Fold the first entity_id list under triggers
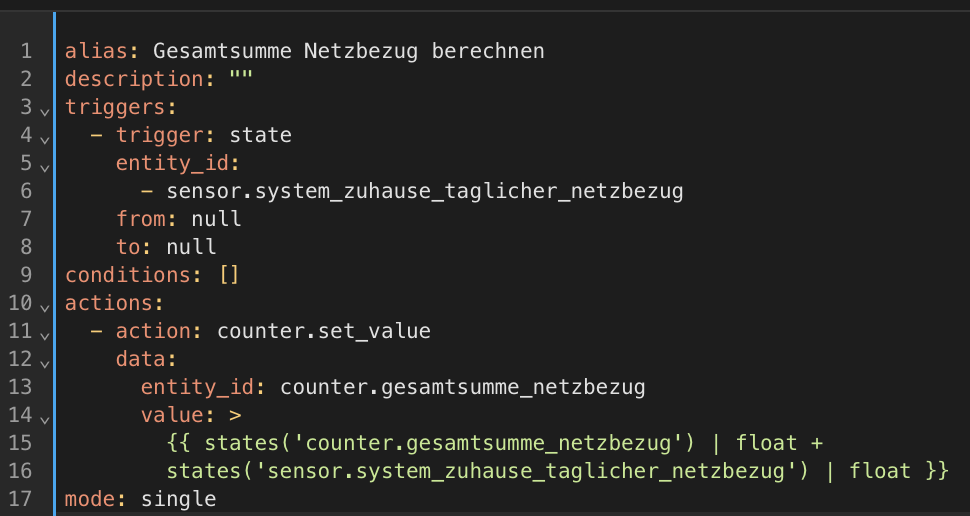Viewport: 970px width, 516px height. point(45,164)
